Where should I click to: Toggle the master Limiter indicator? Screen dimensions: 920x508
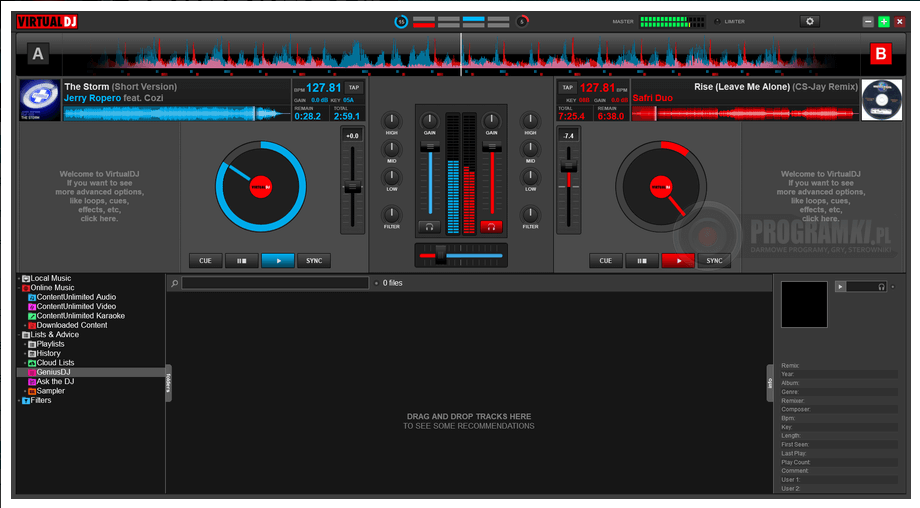coord(718,22)
